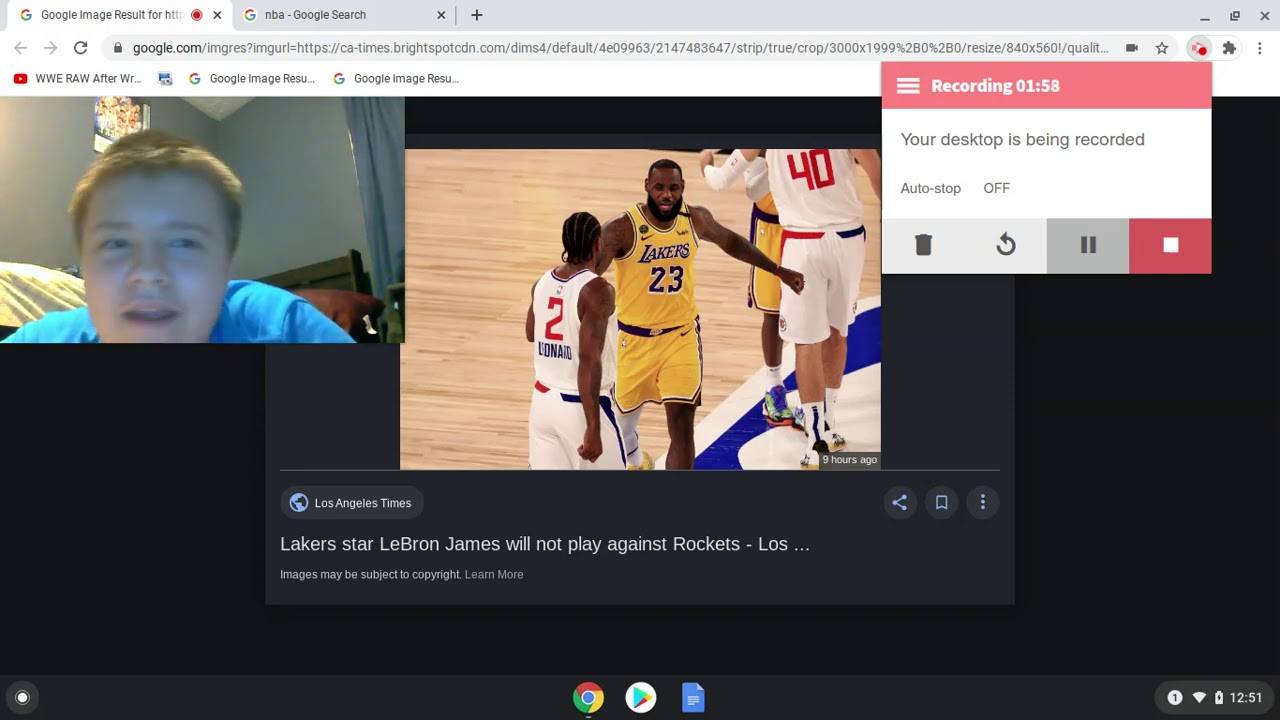The width and height of the screenshot is (1280, 720).
Task: Click the Chrome back arrow
Action: point(21,48)
